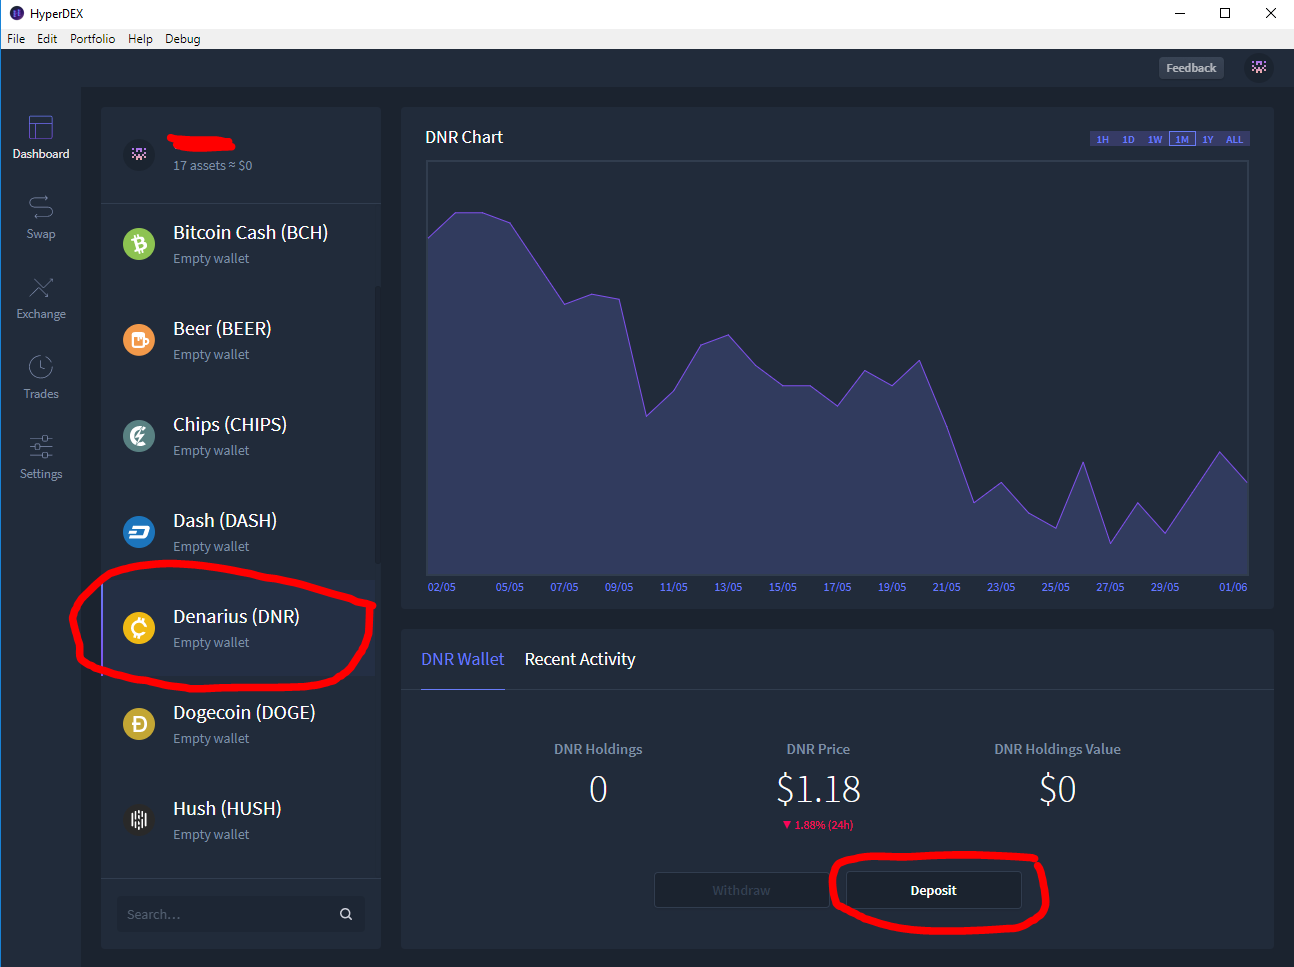The width and height of the screenshot is (1294, 967).
Task: Set the chart range to 1Y
Action: (1208, 139)
